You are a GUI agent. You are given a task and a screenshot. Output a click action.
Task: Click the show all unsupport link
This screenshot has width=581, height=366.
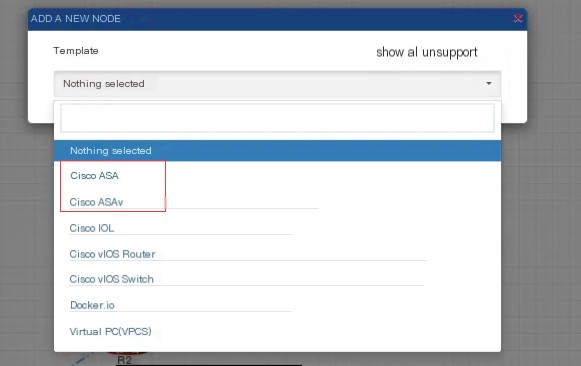(x=427, y=52)
